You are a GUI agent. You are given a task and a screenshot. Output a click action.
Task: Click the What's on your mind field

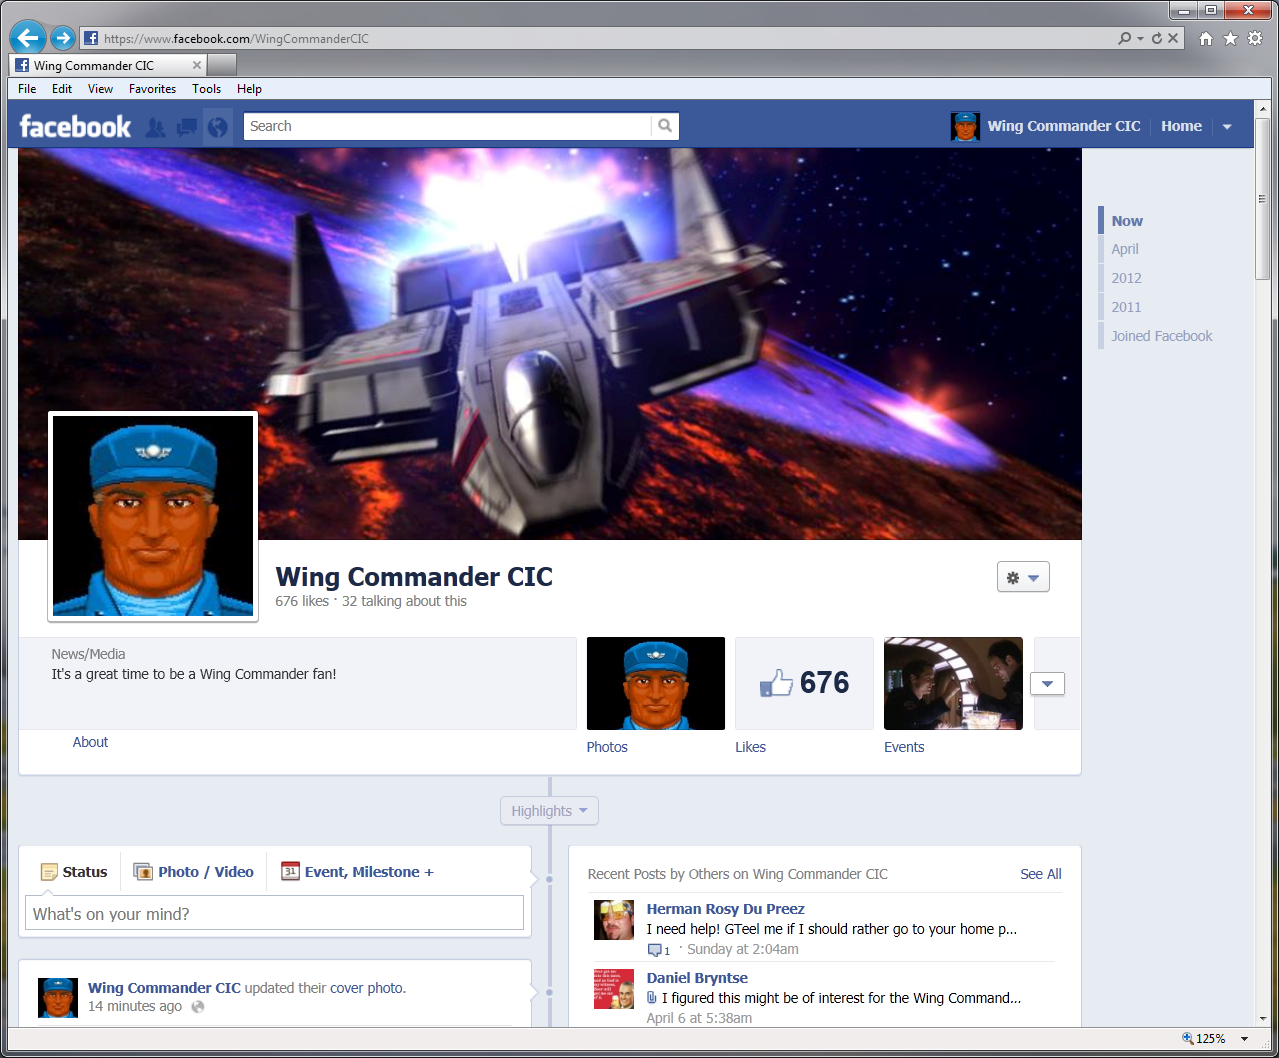(274, 914)
